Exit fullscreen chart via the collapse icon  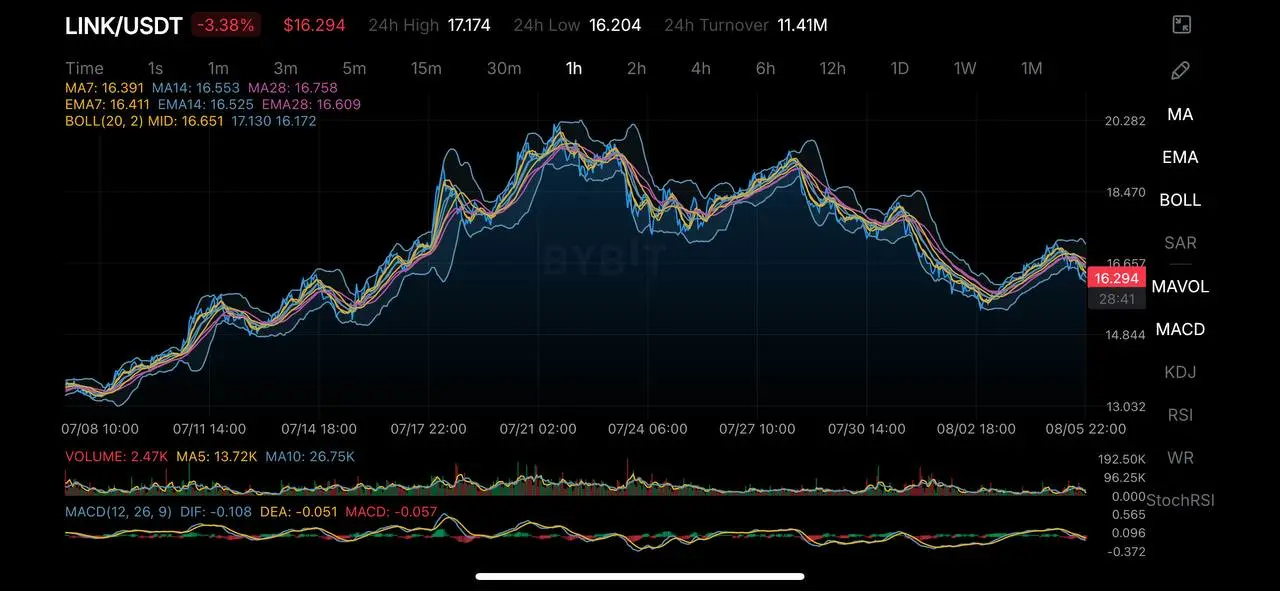click(1181, 25)
